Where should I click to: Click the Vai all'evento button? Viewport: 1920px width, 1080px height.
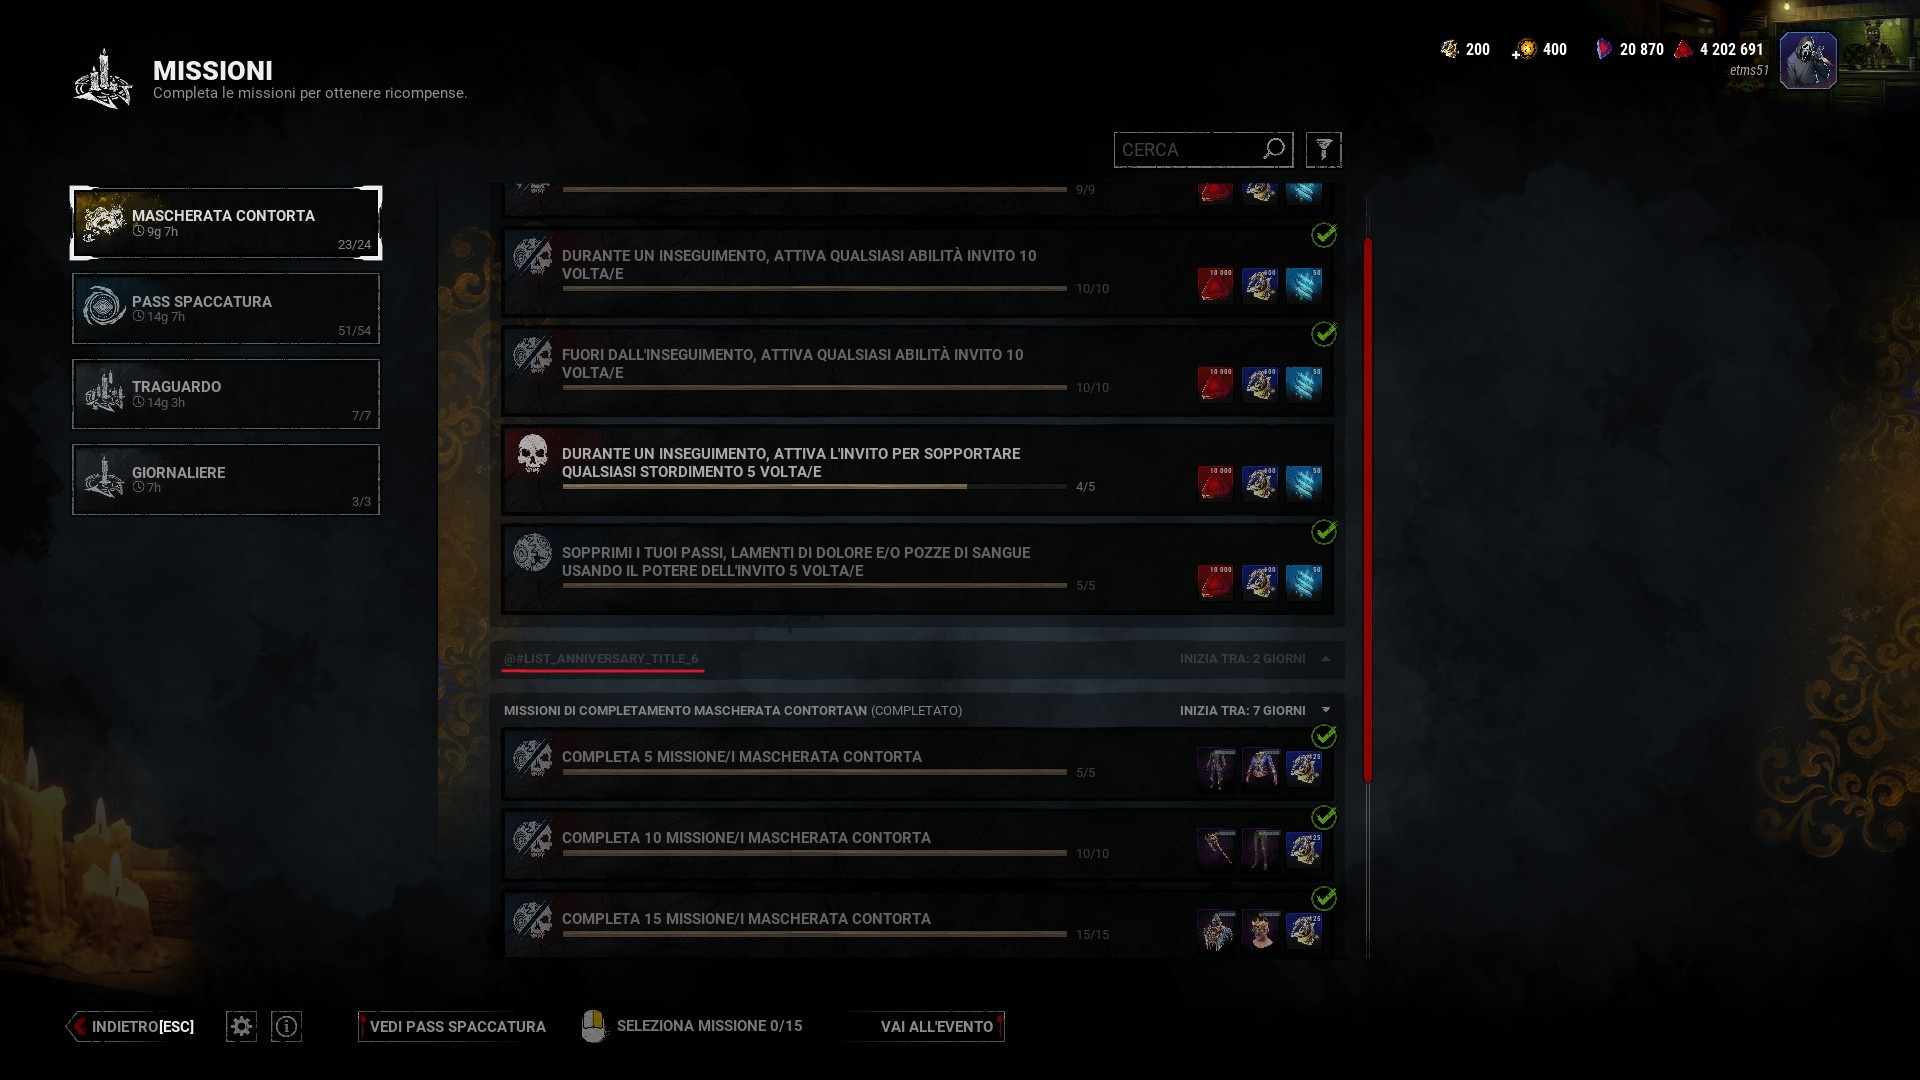[928, 1026]
